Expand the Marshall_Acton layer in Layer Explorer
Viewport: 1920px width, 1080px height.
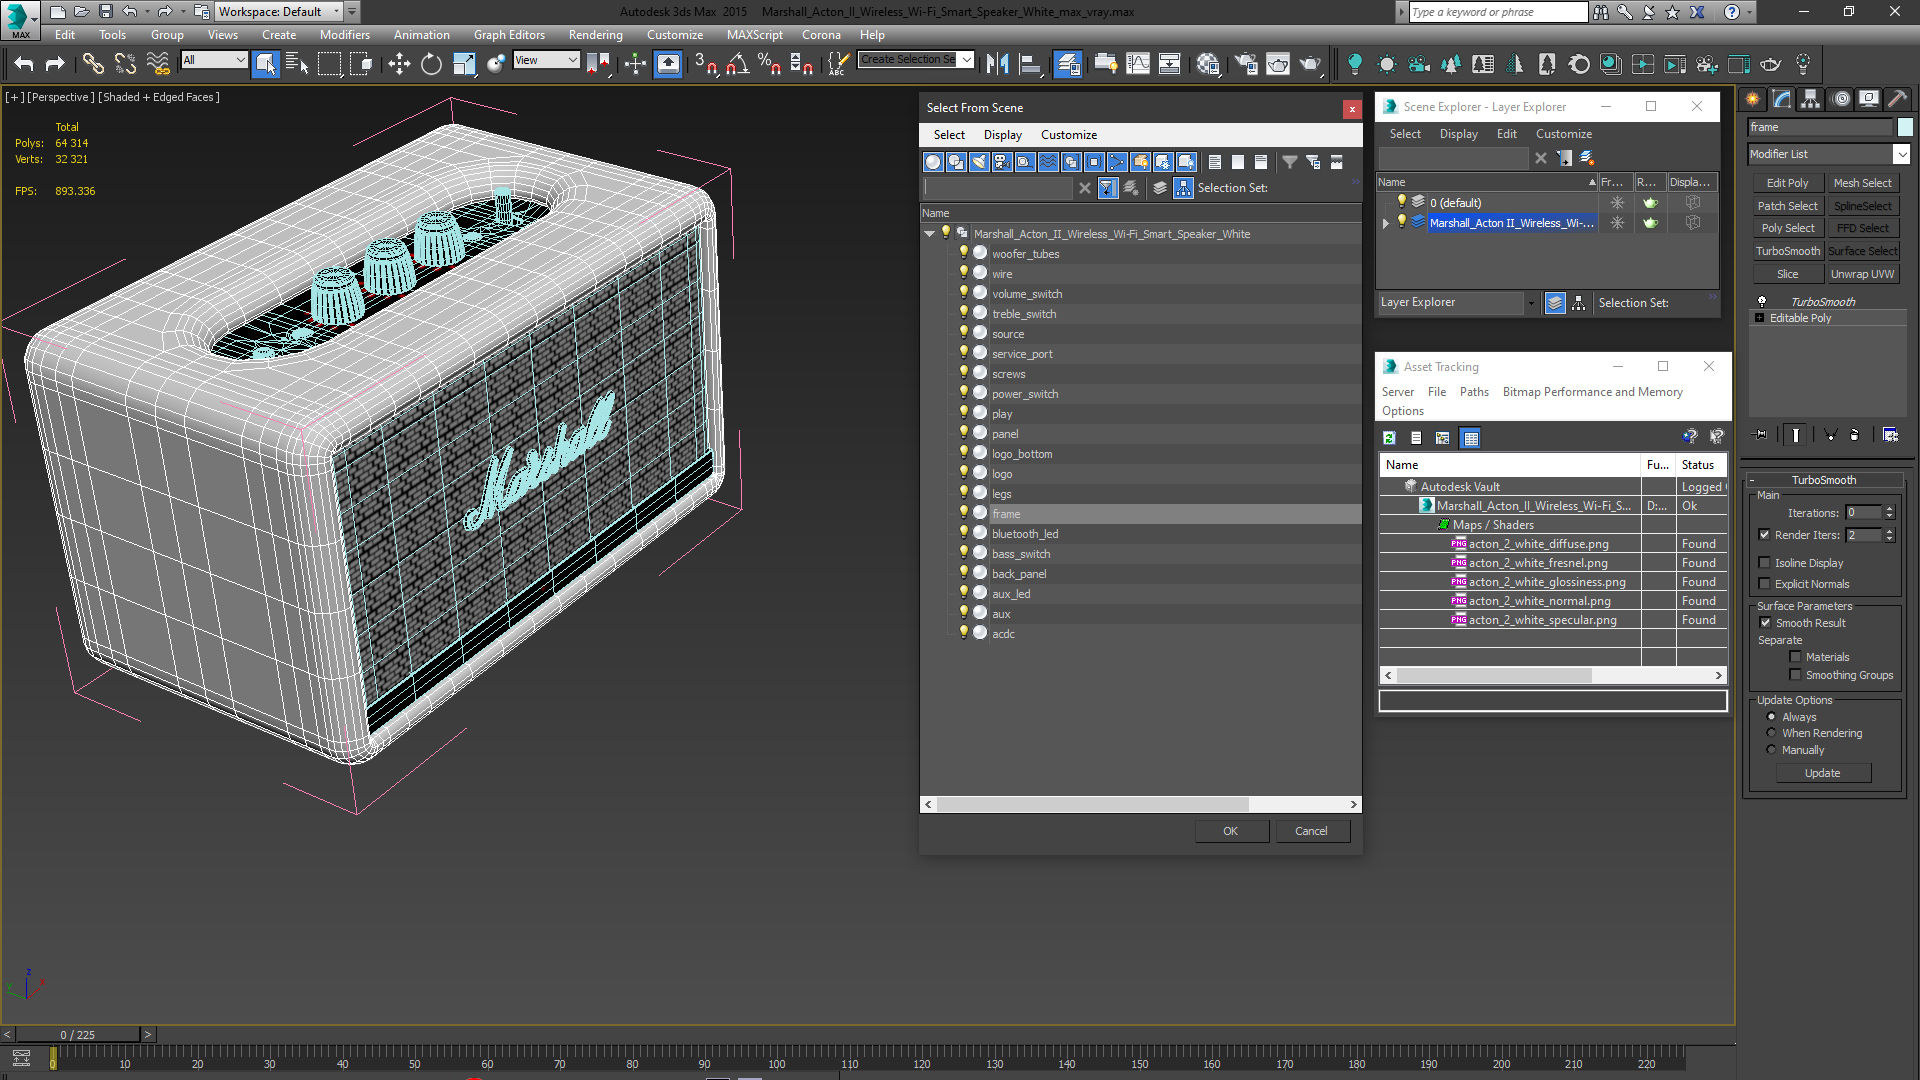pyautogui.click(x=1386, y=223)
